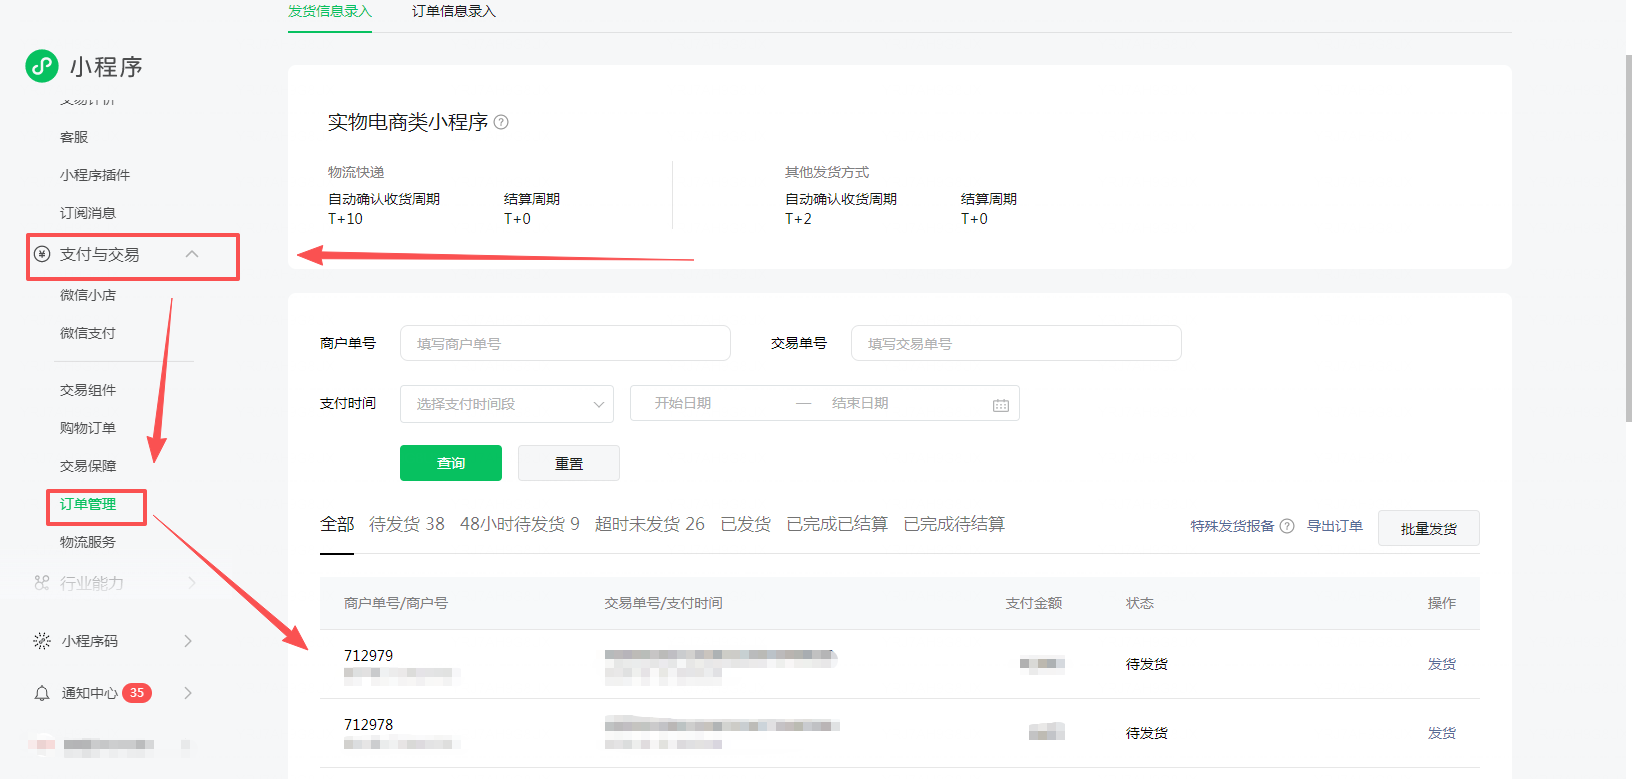Screen dimensions: 1632x779
Task: Click 发货 link for order 712979
Action: click(x=1441, y=664)
